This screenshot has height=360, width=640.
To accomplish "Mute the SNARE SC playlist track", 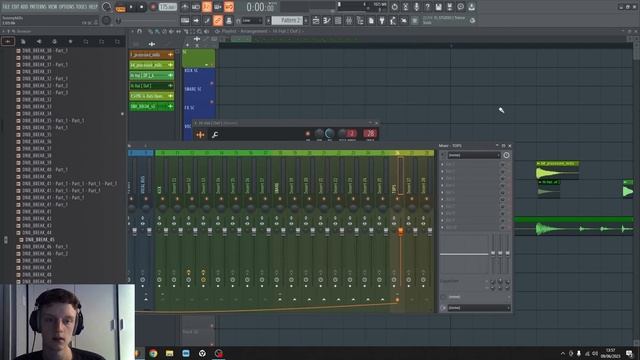I will [x=212, y=102].
